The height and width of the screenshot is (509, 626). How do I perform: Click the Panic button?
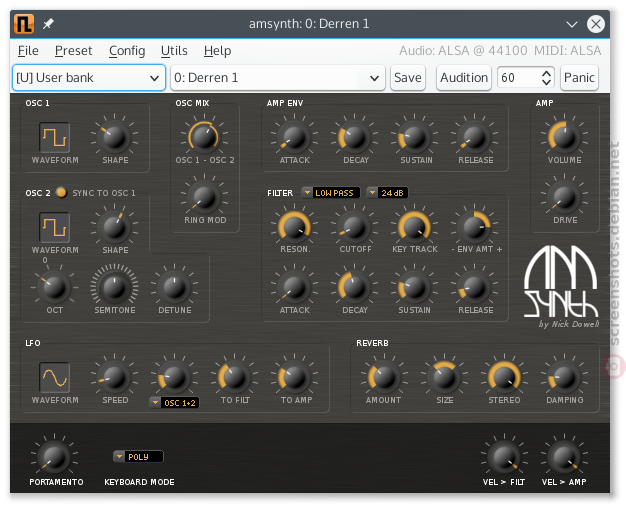point(579,78)
